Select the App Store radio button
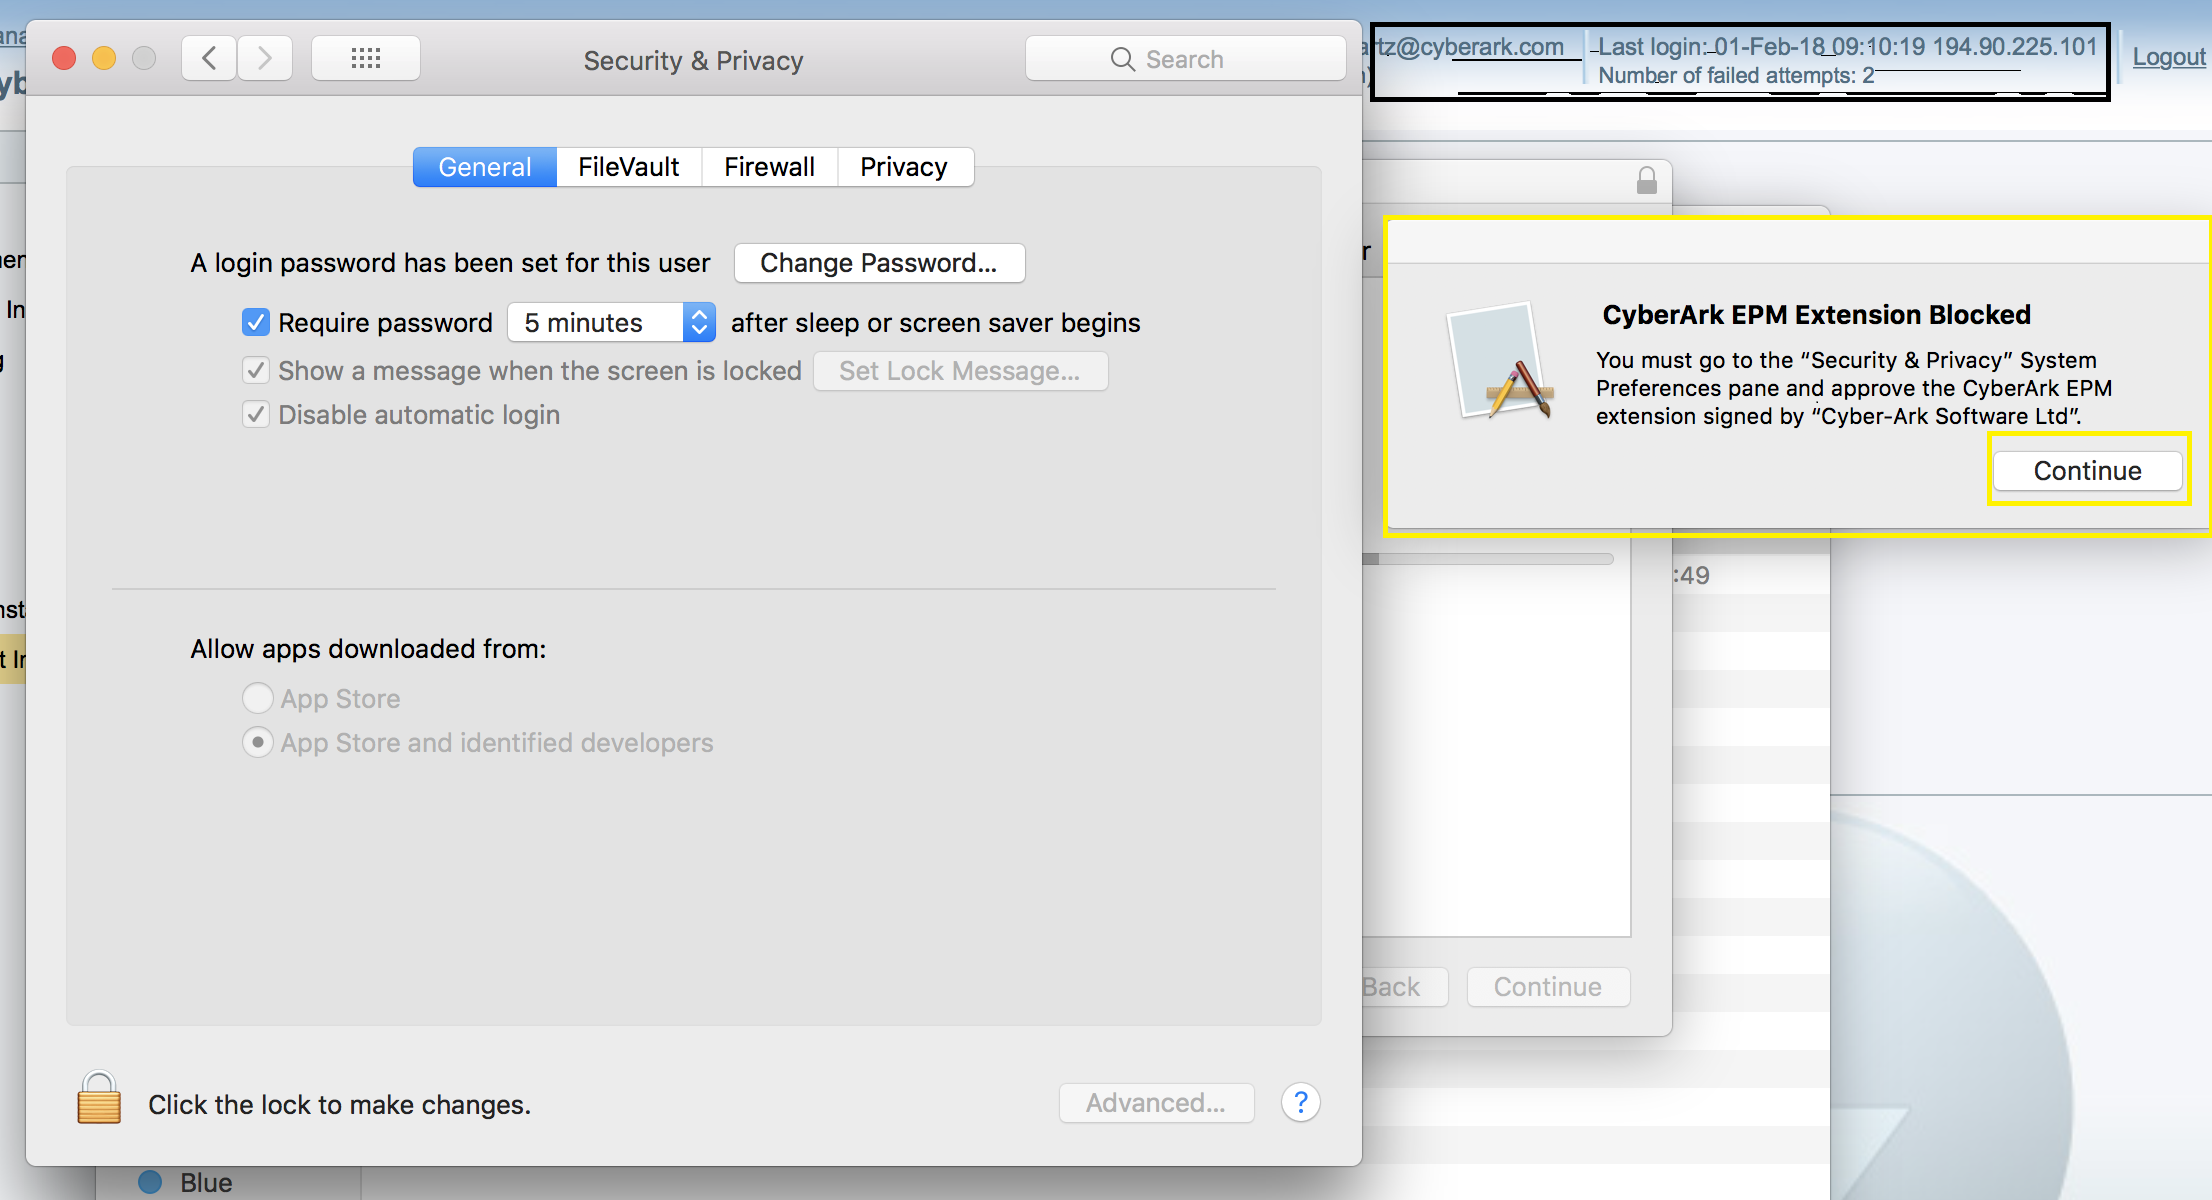 point(258,698)
